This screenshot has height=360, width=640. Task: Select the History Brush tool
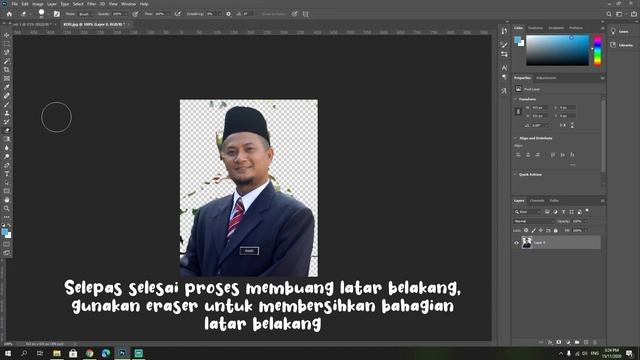coord(7,122)
